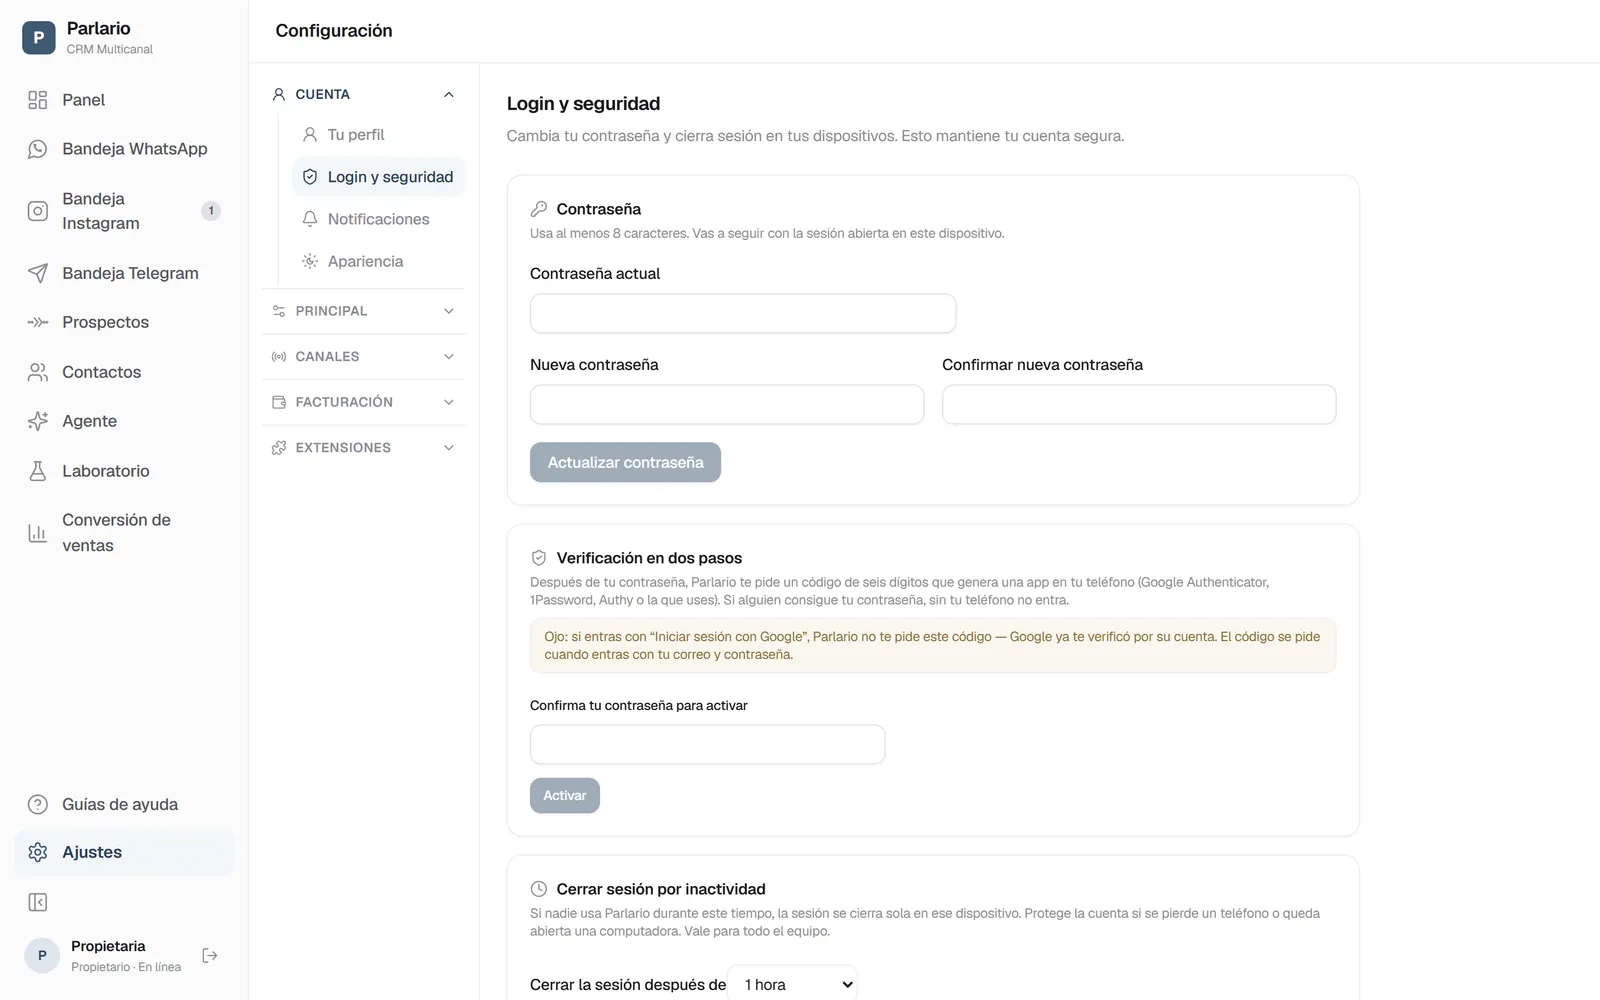Click the Activar two-step button
The height and width of the screenshot is (1000, 1600).
point(565,796)
